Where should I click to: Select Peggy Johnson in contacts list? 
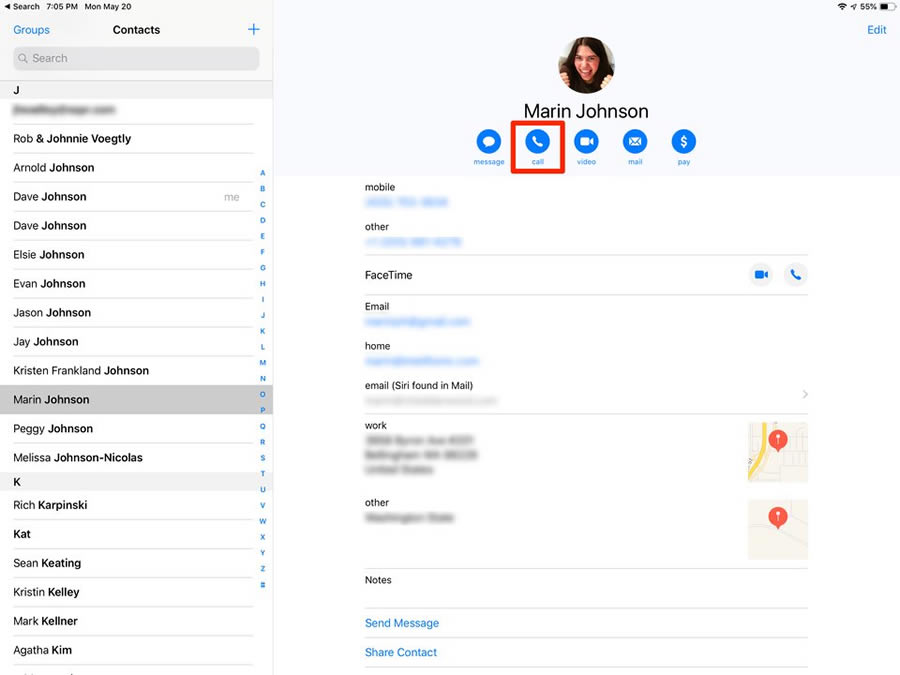click(53, 428)
